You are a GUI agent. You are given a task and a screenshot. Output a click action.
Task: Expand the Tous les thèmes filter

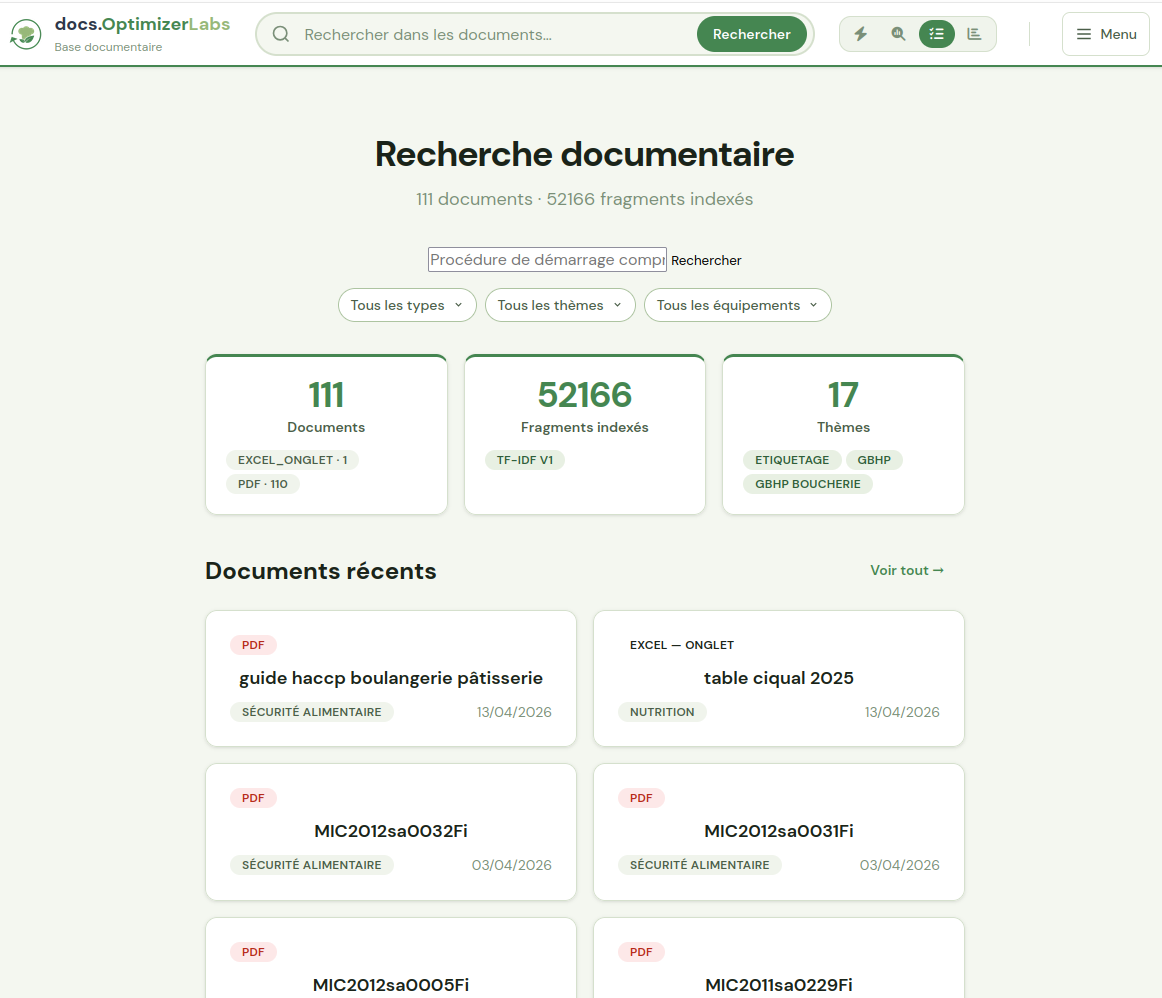pos(560,305)
